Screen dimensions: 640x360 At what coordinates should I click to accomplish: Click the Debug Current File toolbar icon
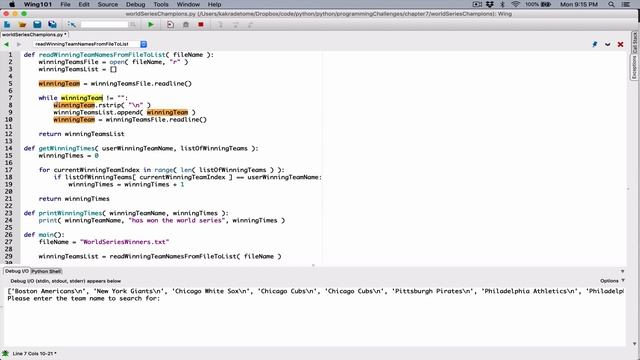click(170, 25)
